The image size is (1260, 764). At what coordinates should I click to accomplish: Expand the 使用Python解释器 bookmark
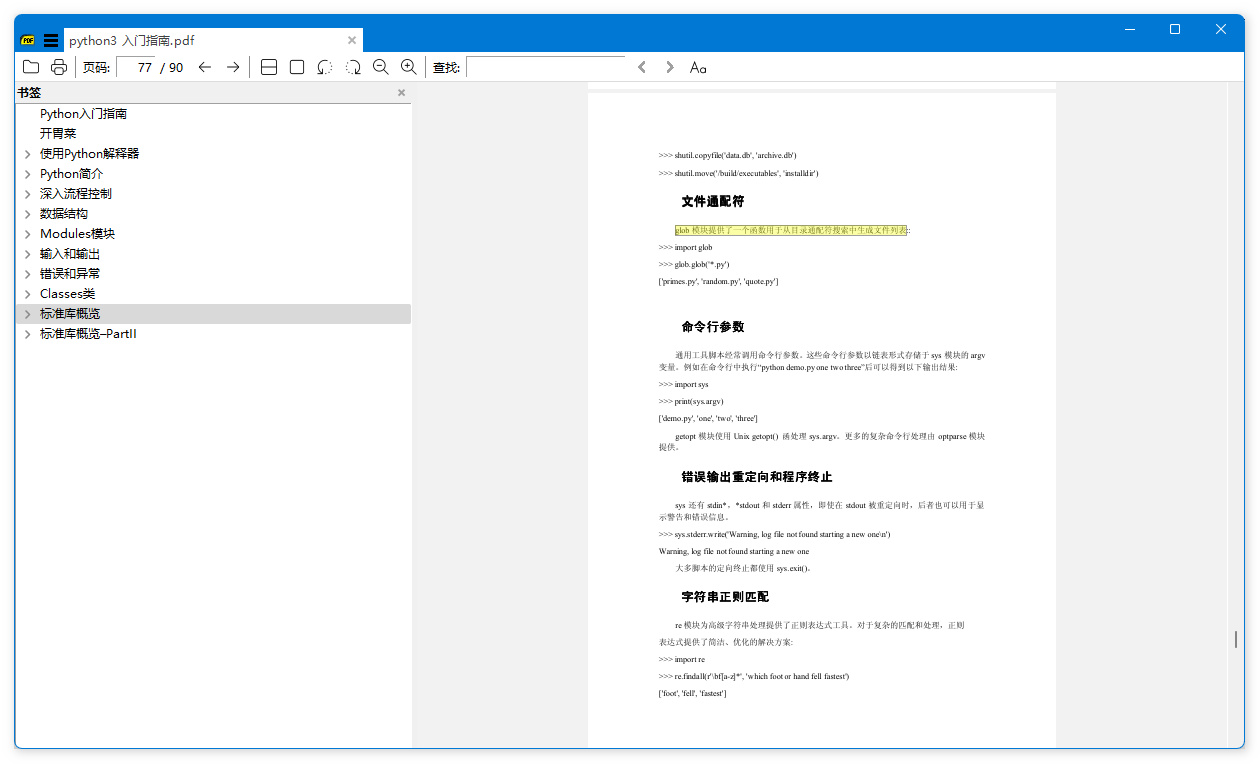tap(28, 154)
